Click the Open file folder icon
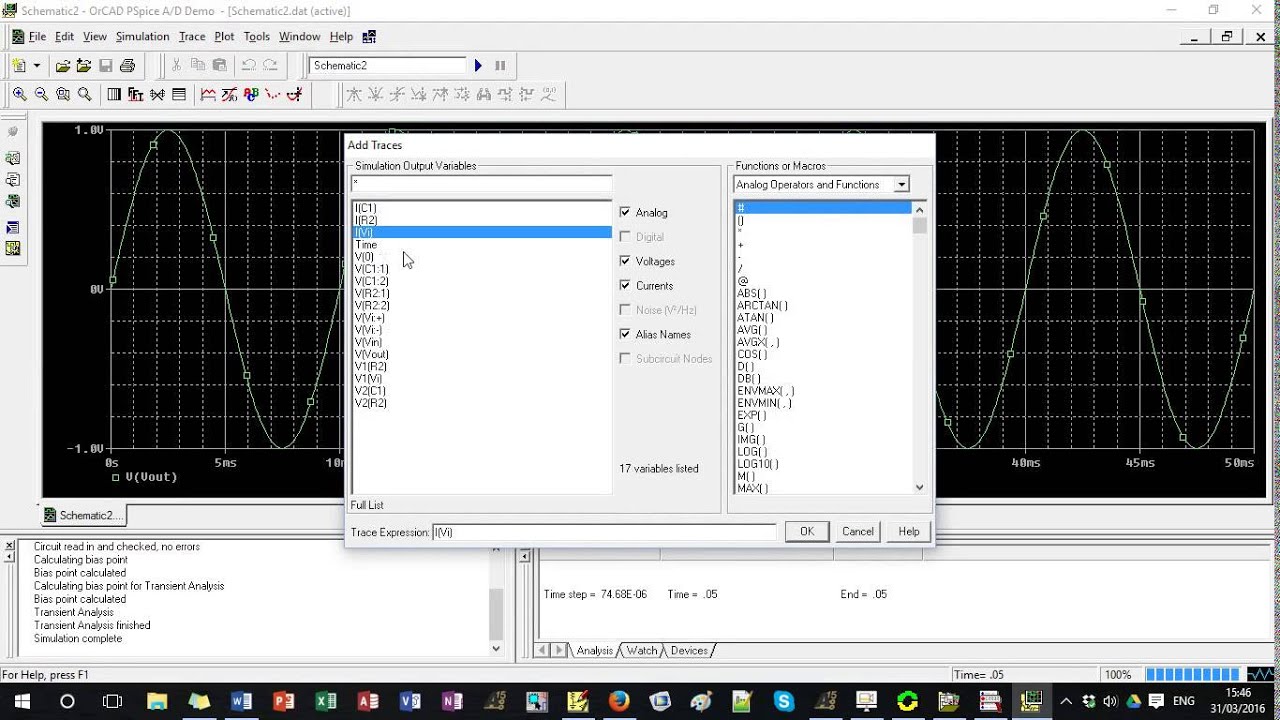This screenshot has height=720, width=1280. pos(63,66)
